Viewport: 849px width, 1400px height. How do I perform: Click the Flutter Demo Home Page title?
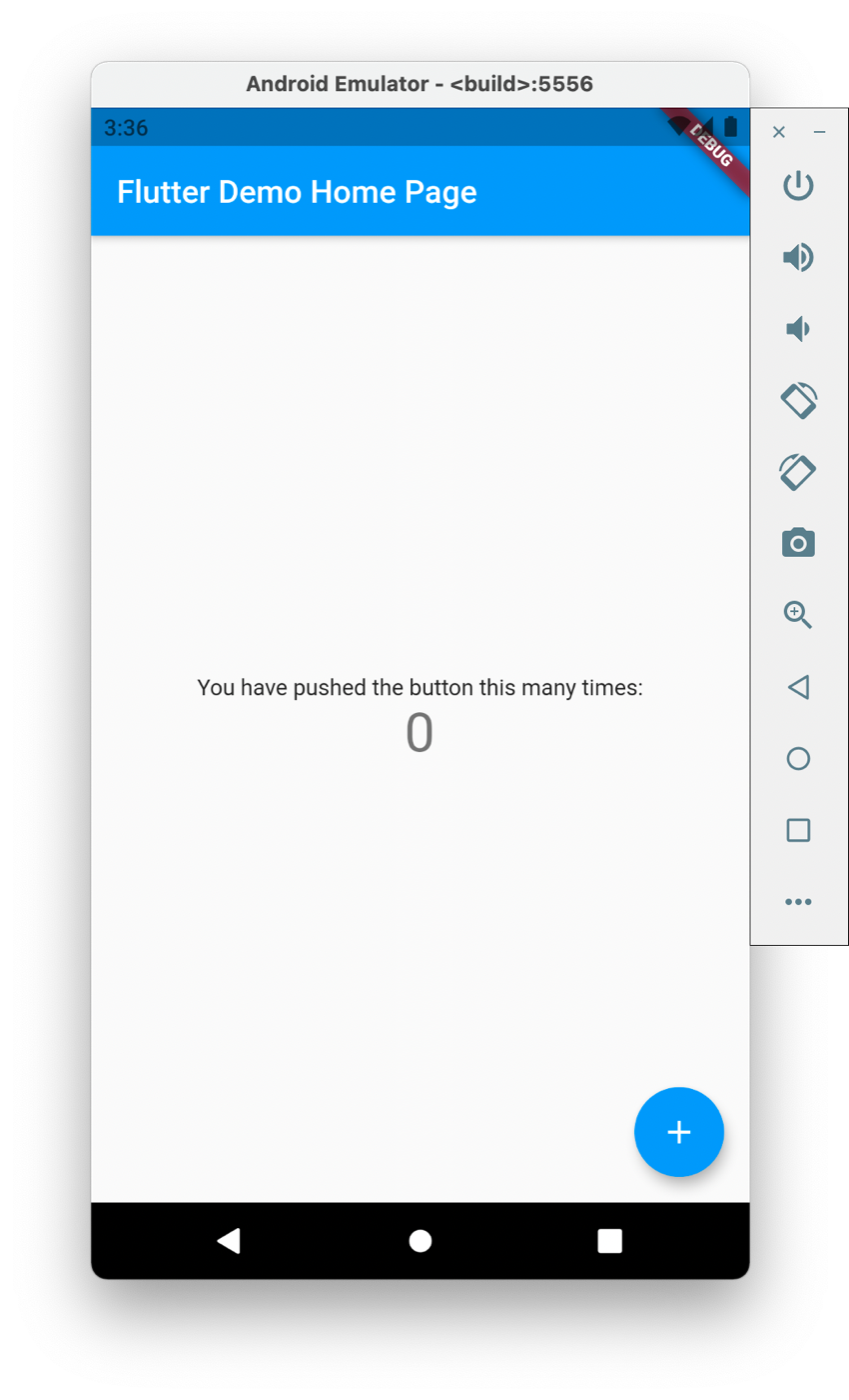(297, 192)
